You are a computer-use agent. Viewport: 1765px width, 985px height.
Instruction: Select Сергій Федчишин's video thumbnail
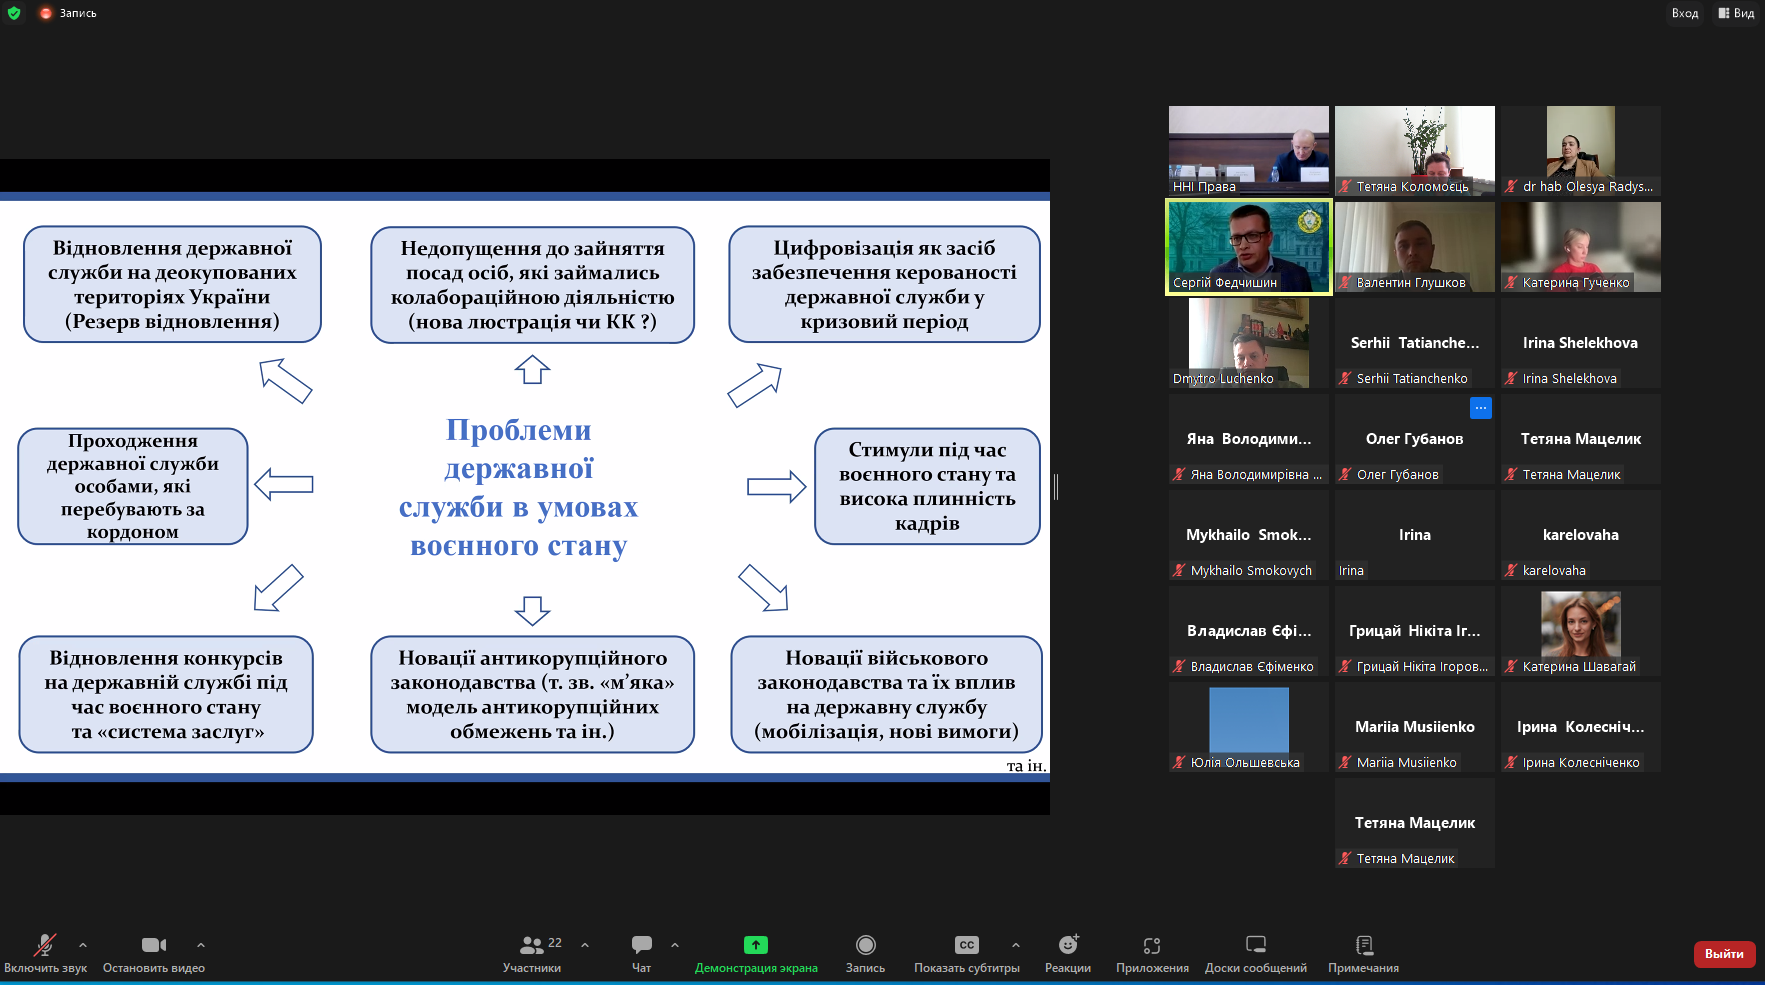click(1249, 246)
